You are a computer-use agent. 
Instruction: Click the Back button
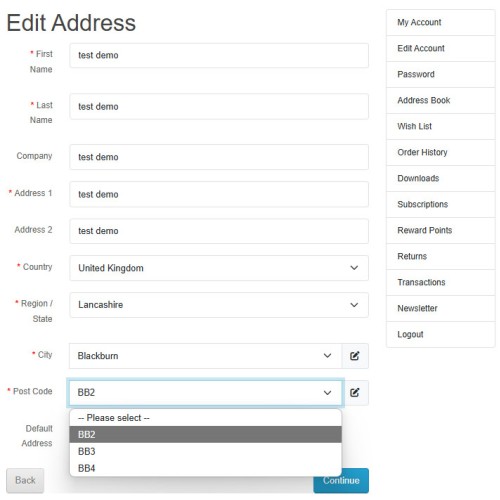(25, 480)
